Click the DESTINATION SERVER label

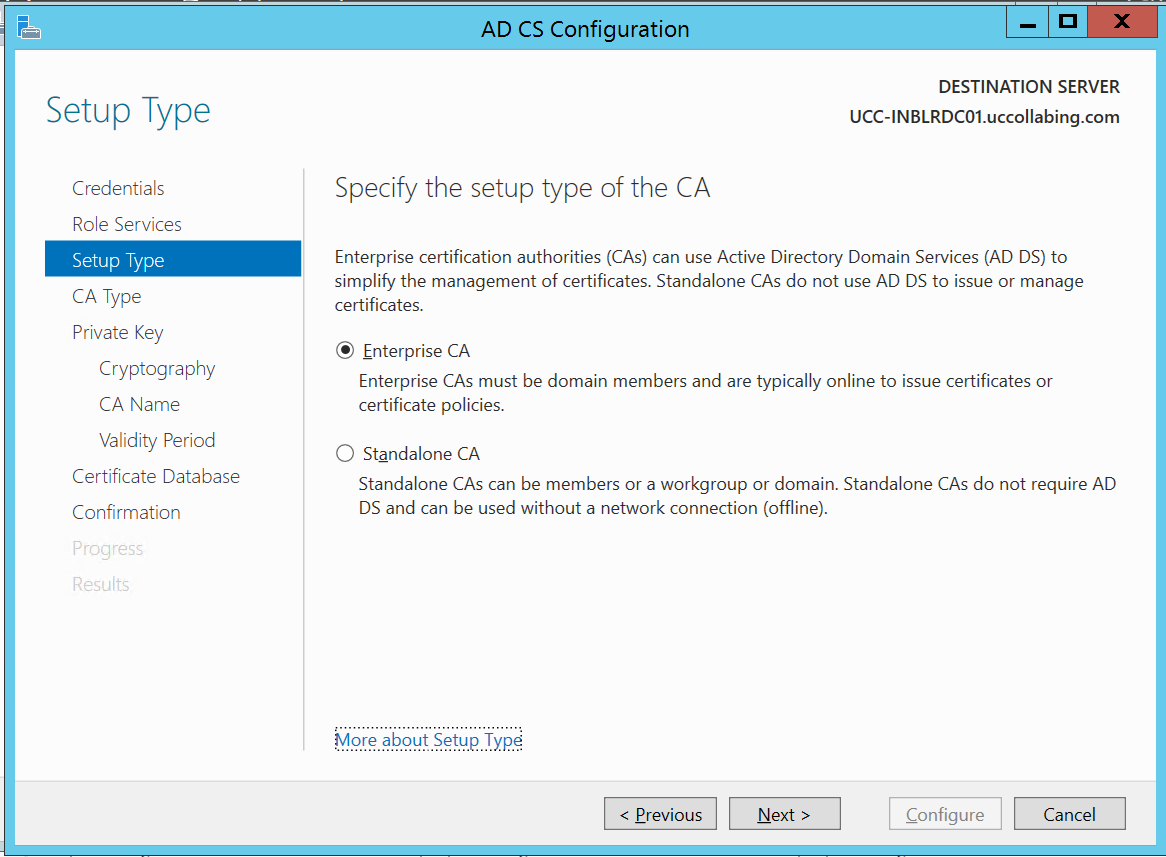point(1029,87)
